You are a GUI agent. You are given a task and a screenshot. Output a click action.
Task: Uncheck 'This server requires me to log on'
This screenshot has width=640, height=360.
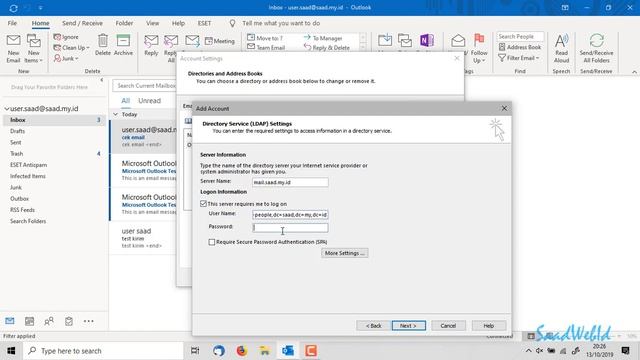coord(203,203)
